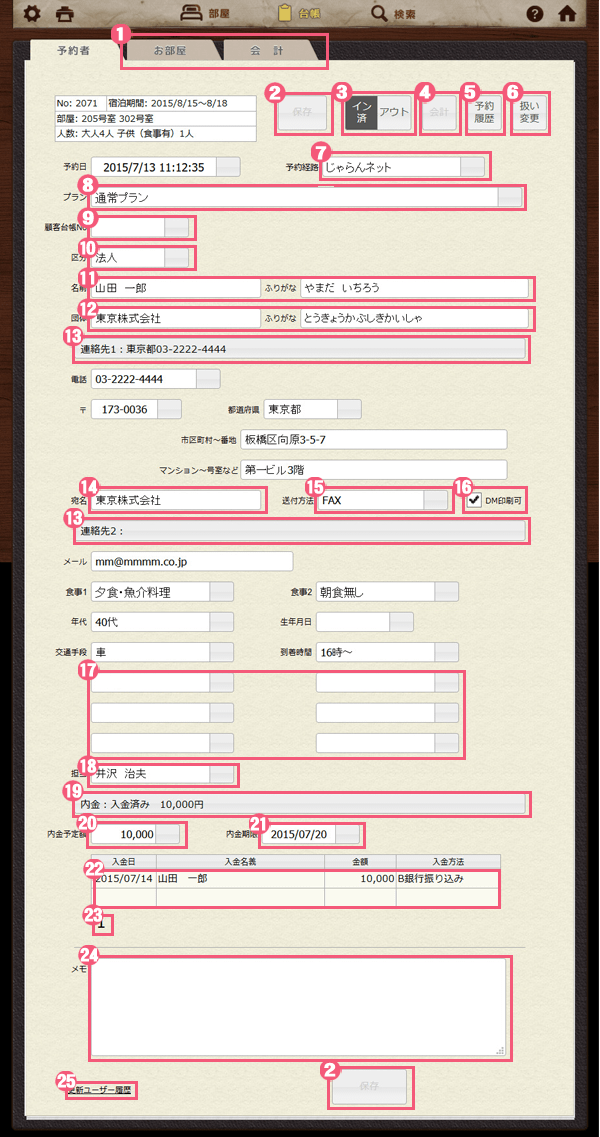Open the 更新ユーザー履歴 link
Screen dimensions: 600x1137
click(x=100, y=1091)
